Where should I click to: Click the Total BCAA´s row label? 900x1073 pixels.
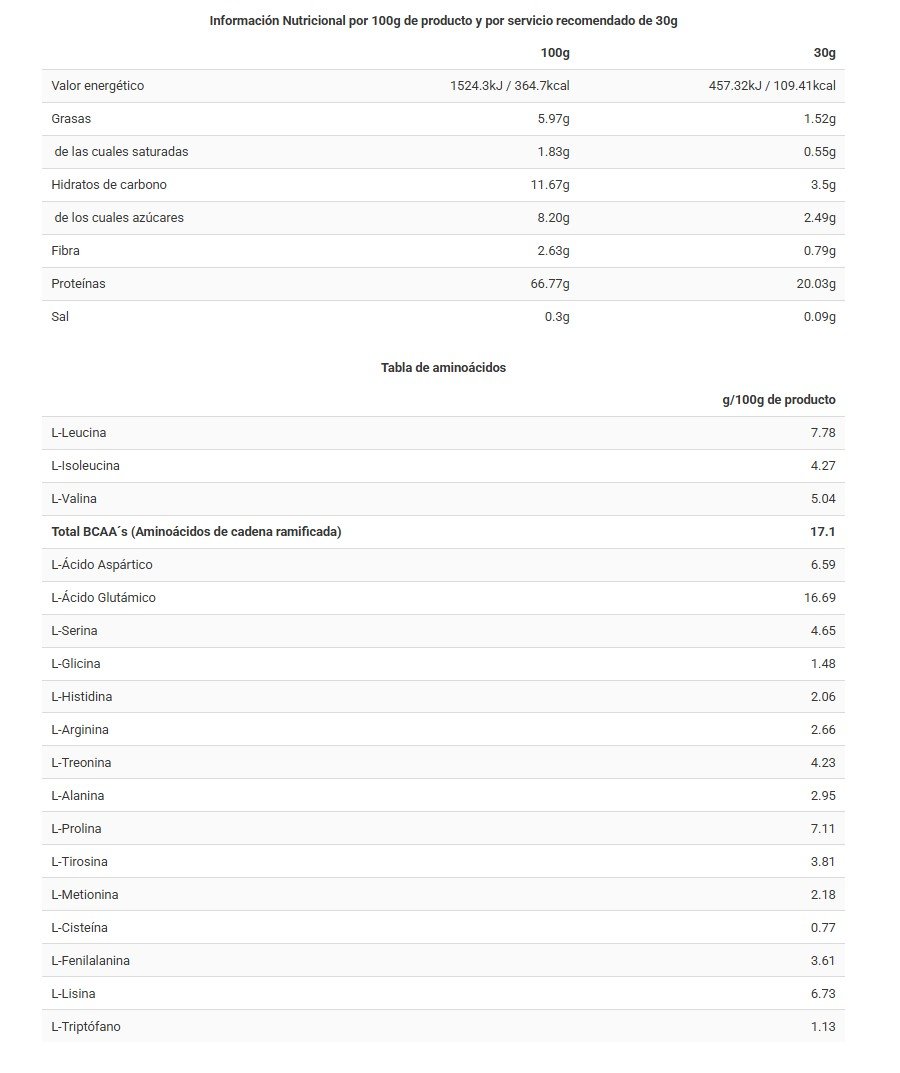[x=196, y=532]
